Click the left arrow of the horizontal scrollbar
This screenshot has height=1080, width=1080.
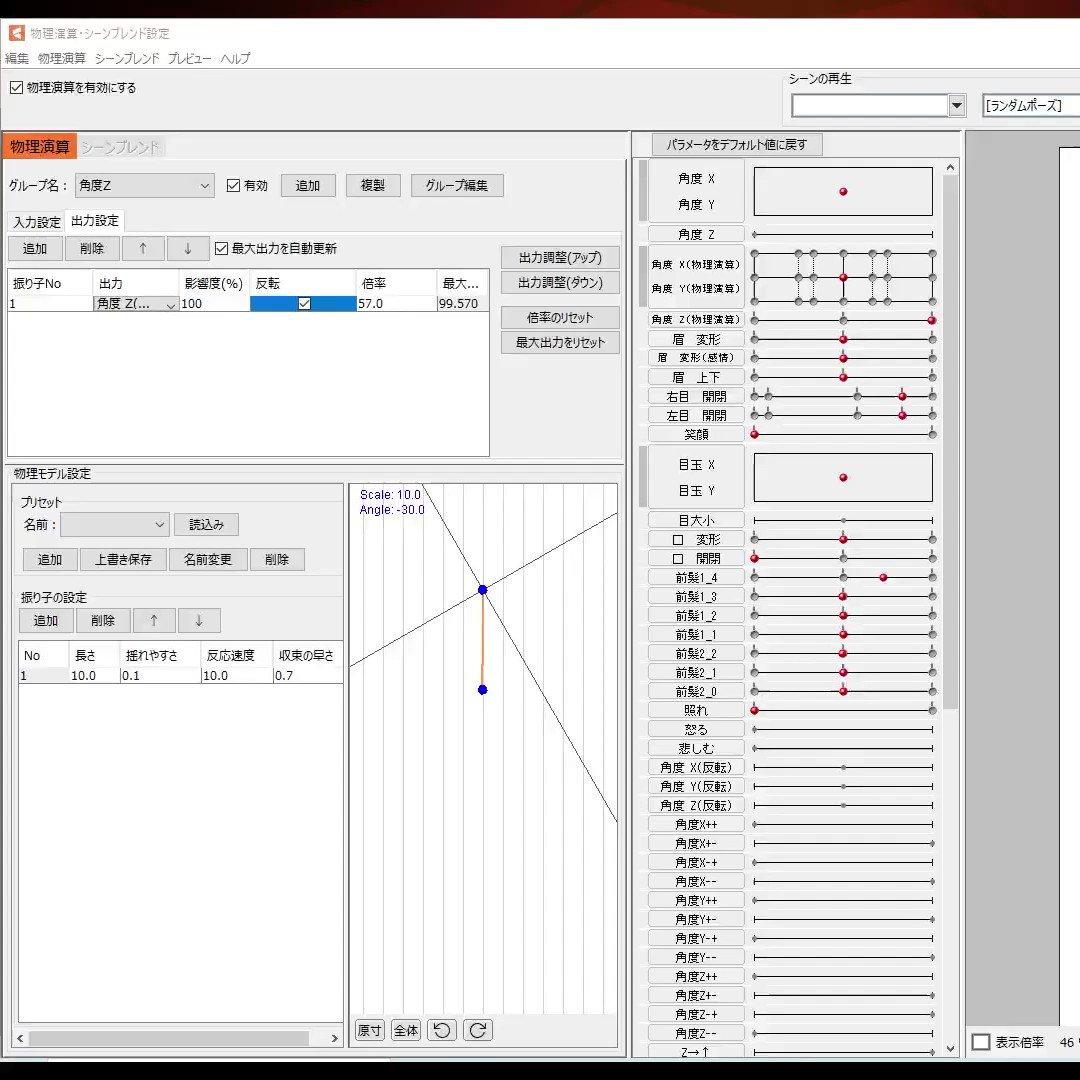(20, 1038)
